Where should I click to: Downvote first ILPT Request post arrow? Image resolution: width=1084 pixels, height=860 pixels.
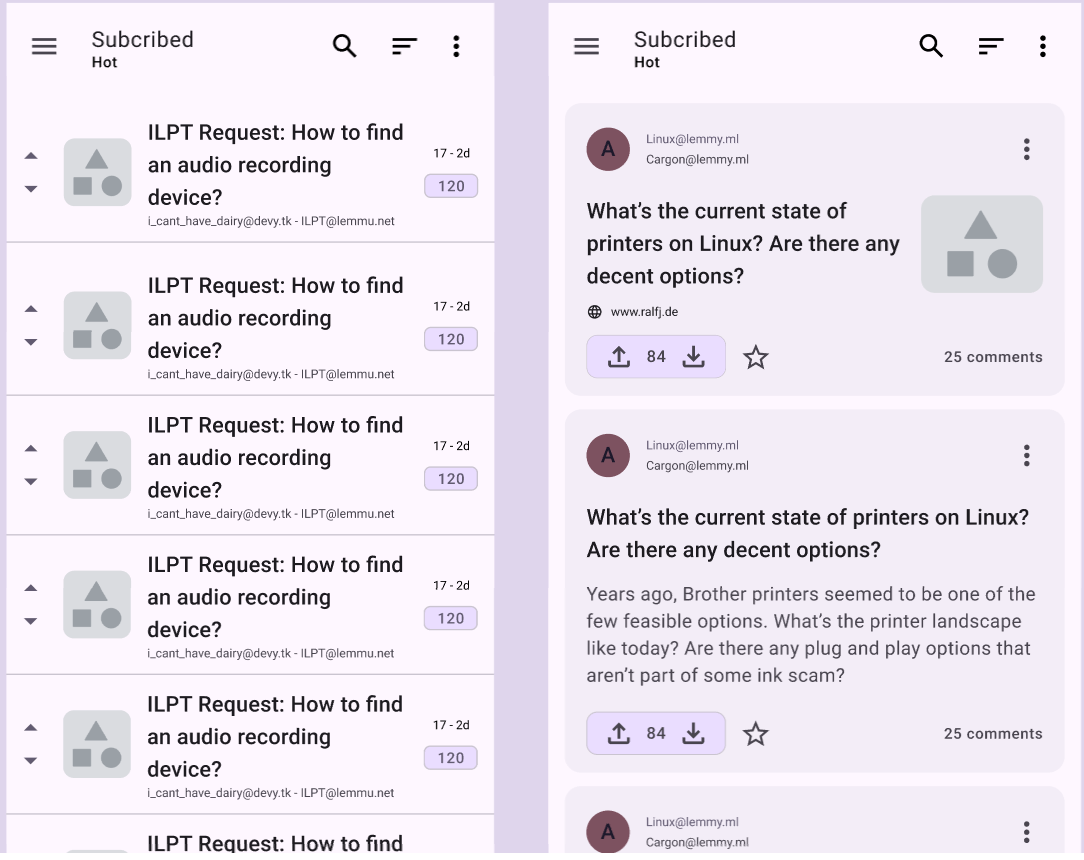click(x=31, y=189)
